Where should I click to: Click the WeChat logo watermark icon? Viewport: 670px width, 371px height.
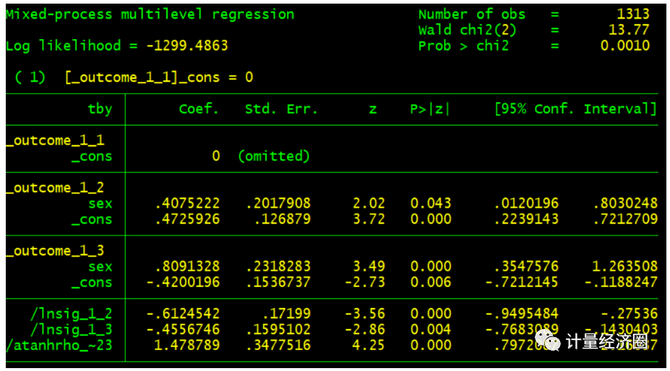[x=548, y=340]
